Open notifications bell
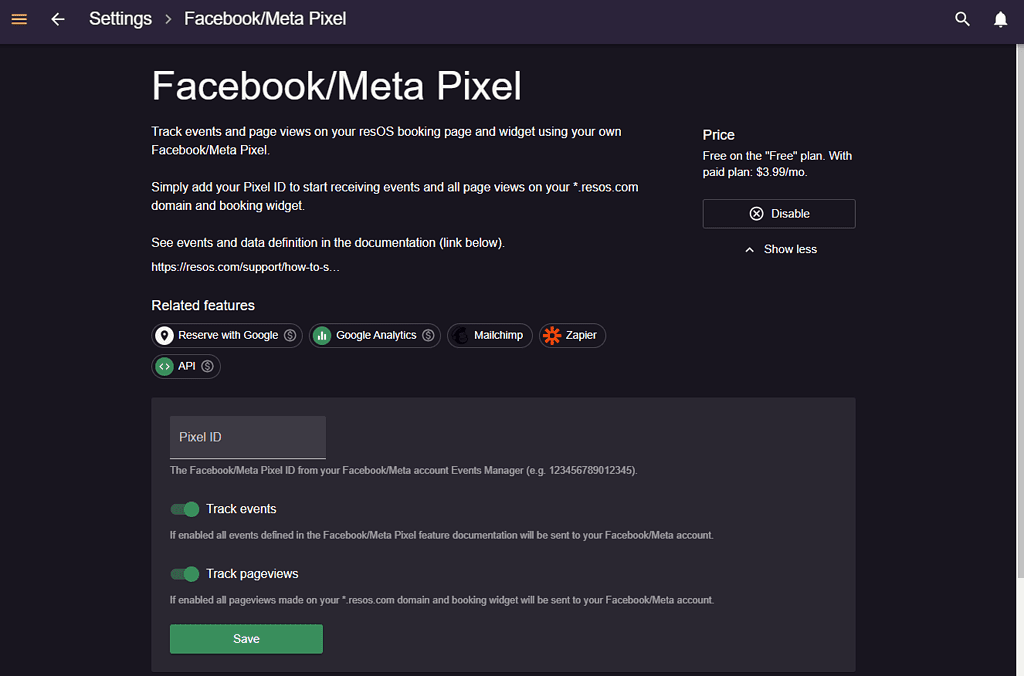Viewport: 1024px width, 676px height. coord(1000,19)
